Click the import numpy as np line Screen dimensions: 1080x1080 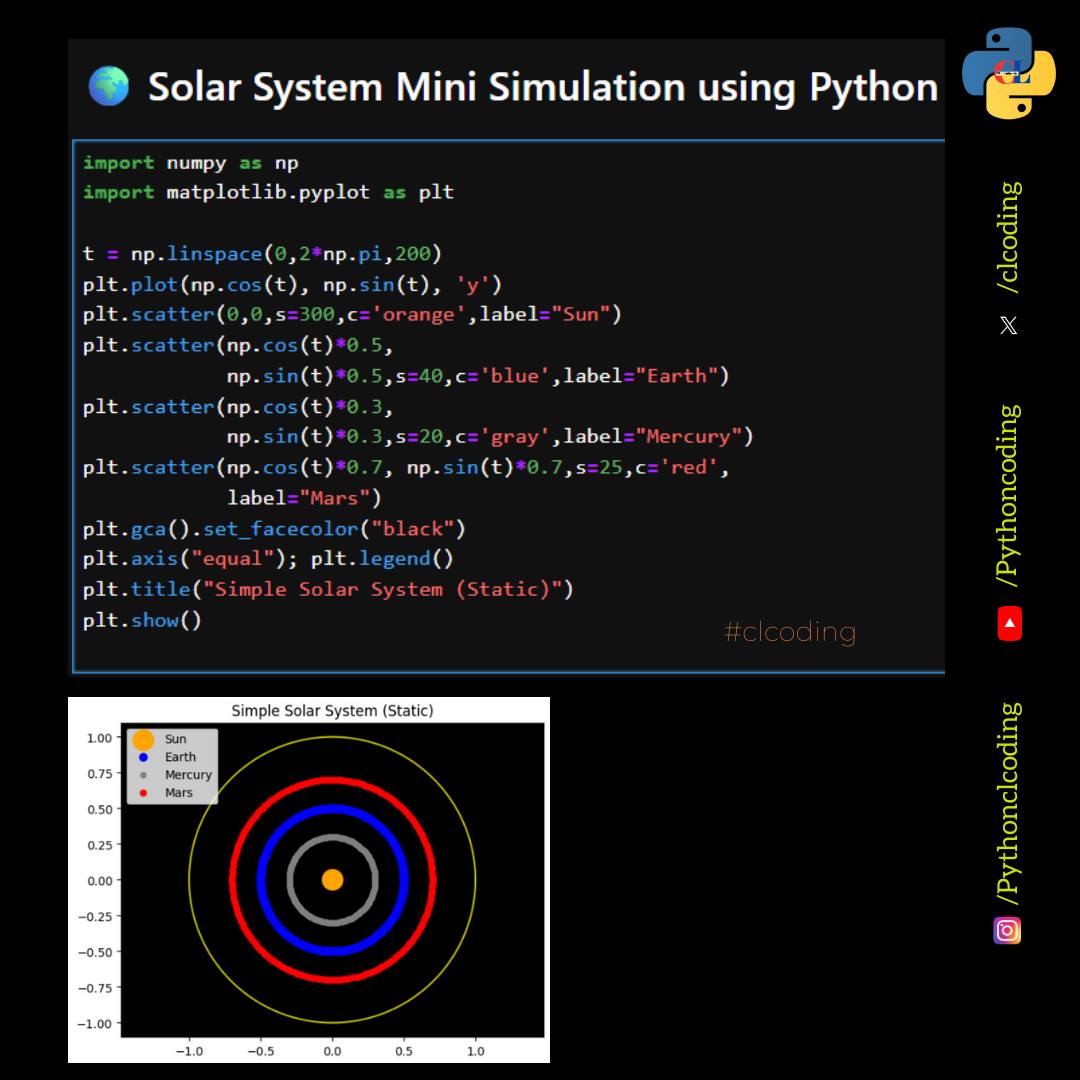(191, 163)
